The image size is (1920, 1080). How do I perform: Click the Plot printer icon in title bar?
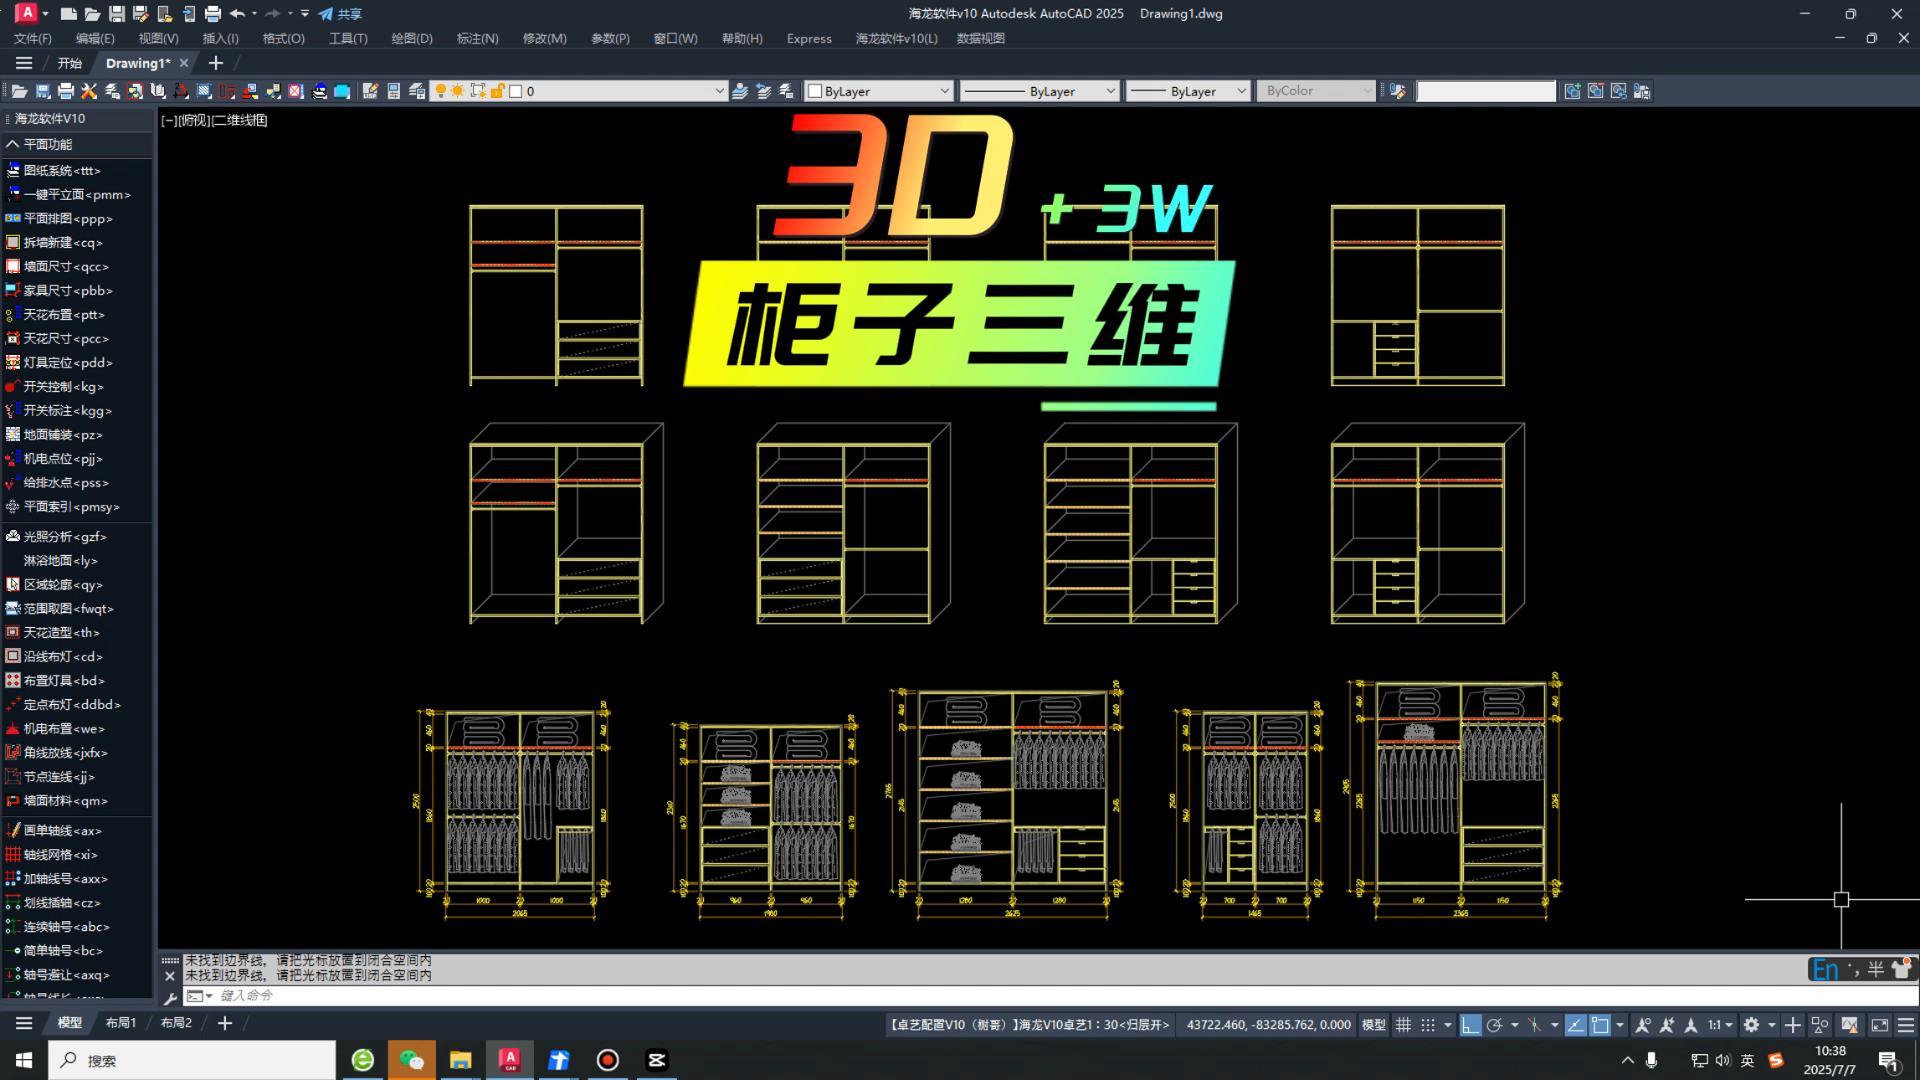[212, 14]
